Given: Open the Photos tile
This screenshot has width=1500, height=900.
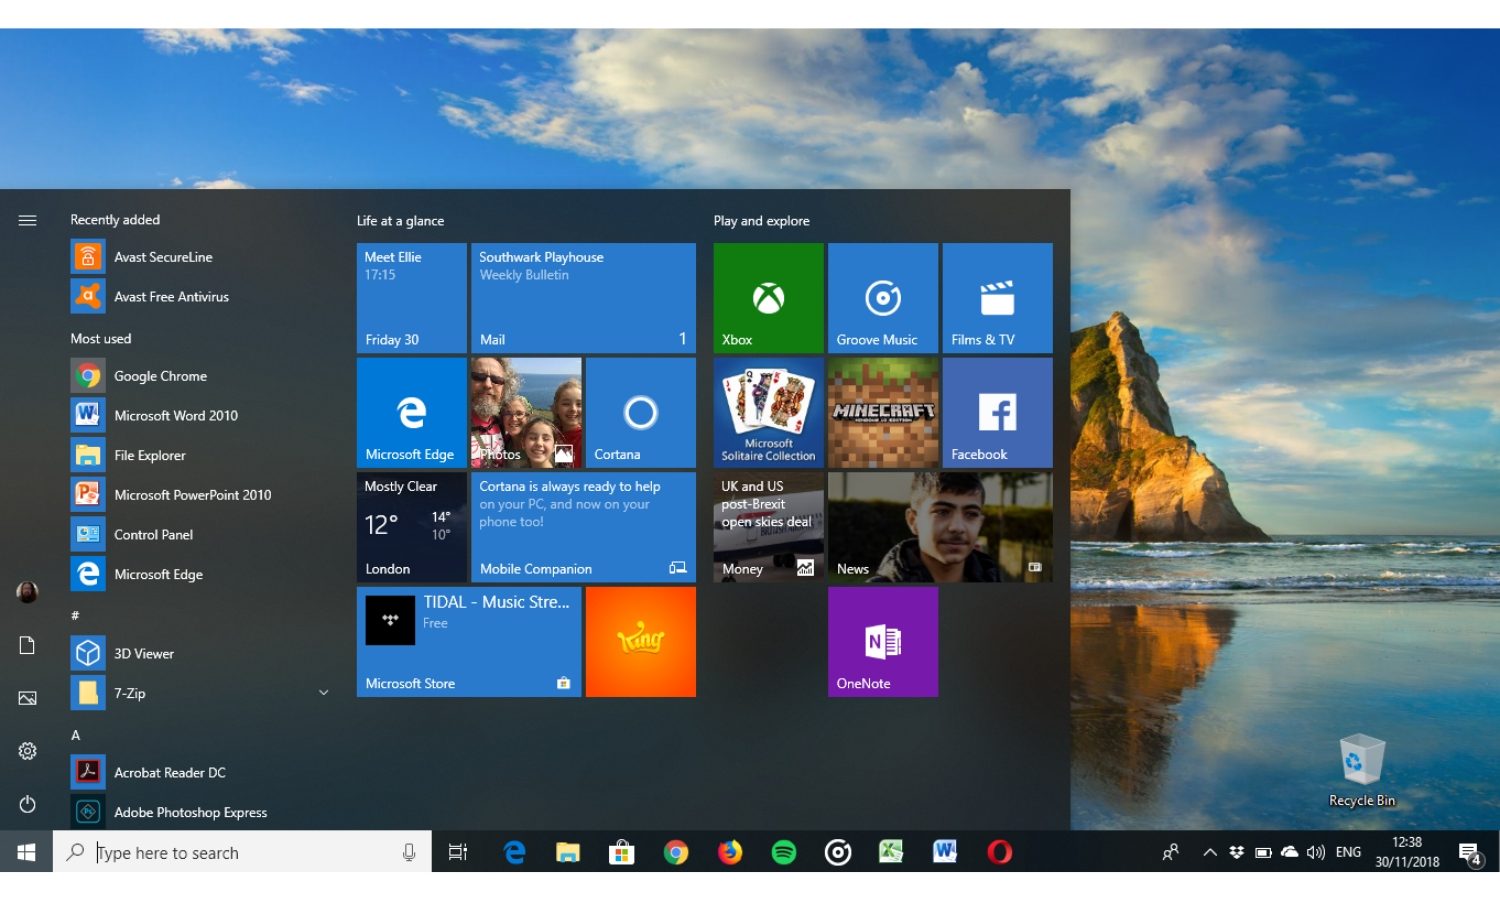Looking at the screenshot, I should 526,412.
